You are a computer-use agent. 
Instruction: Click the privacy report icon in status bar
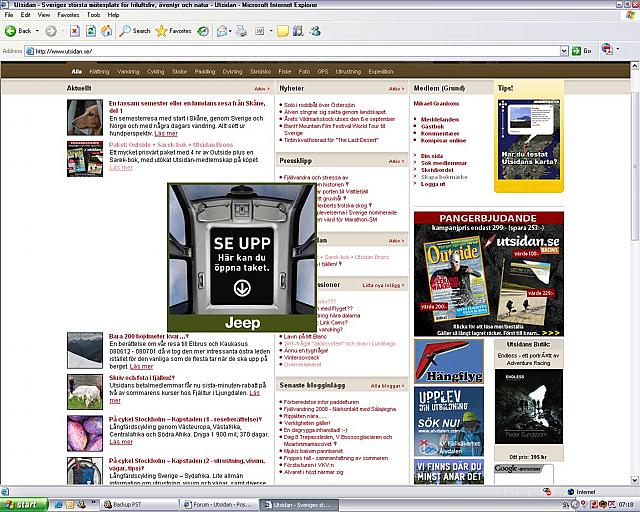(547, 492)
